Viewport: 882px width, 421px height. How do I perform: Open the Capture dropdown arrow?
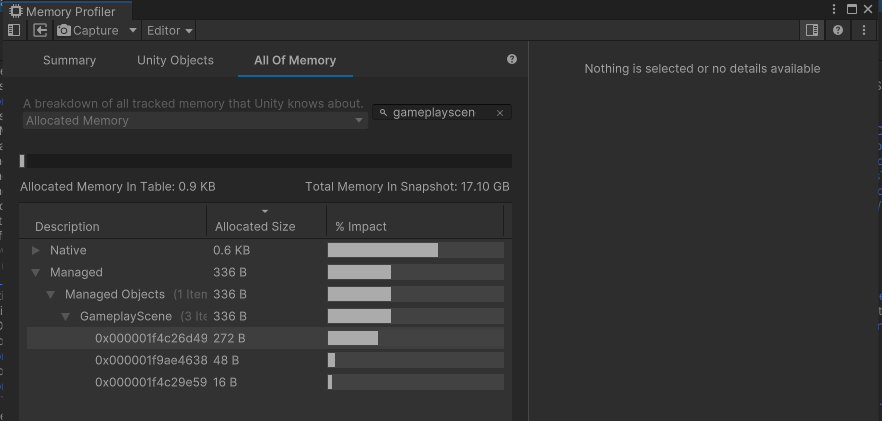point(132,30)
